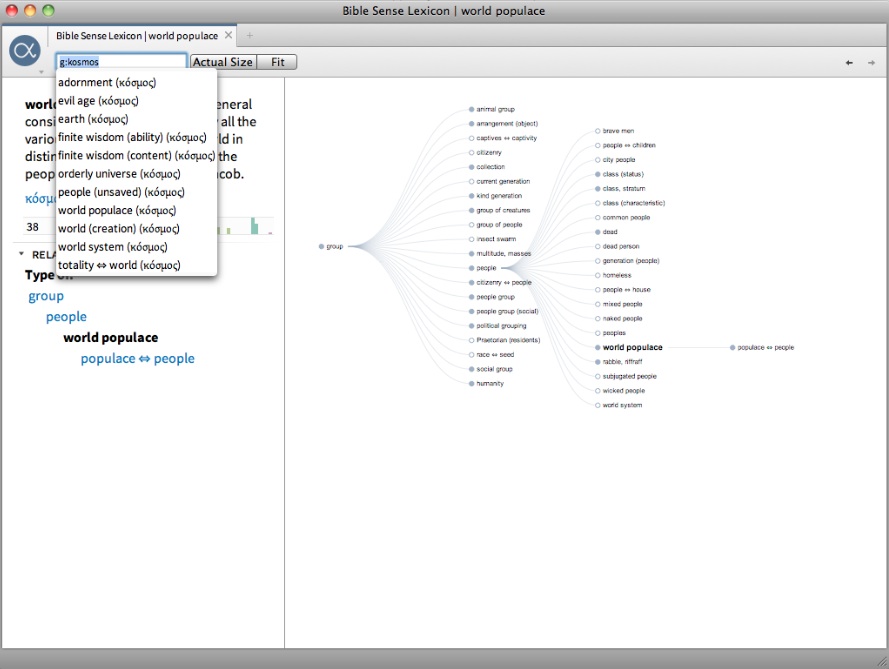Screen dimensions: 889x669
Task: Click the 'g:kosmos' search input field
Action: point(120,62)
